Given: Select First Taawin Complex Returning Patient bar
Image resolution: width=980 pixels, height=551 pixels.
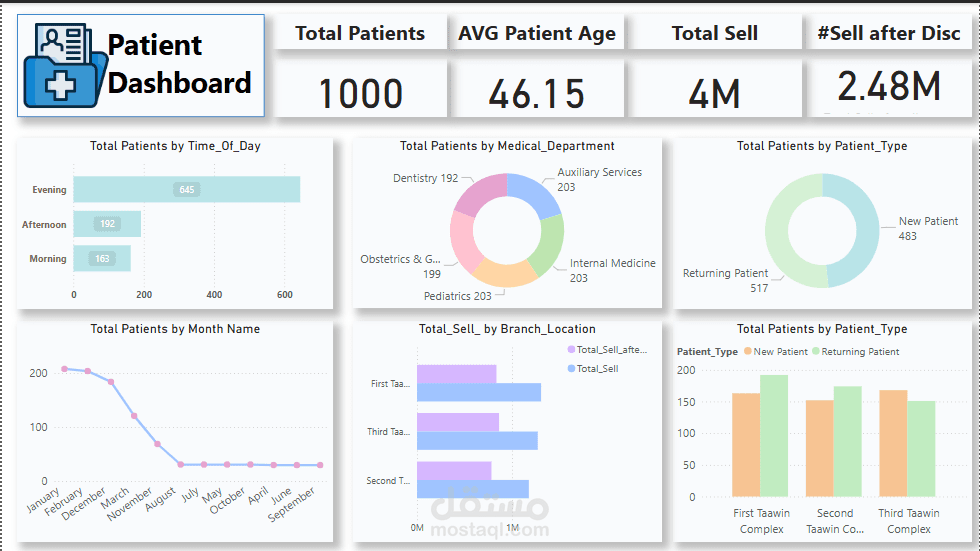Looking at the screenshot, I should (x=774, y=435).
